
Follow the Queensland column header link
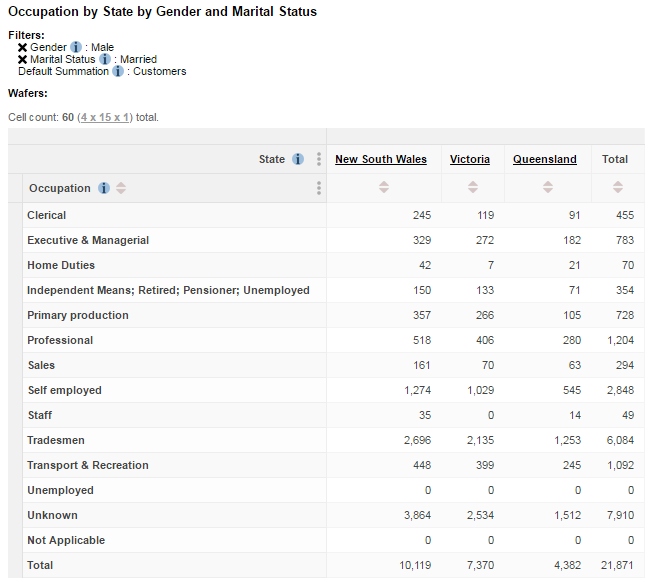point(545,159)
